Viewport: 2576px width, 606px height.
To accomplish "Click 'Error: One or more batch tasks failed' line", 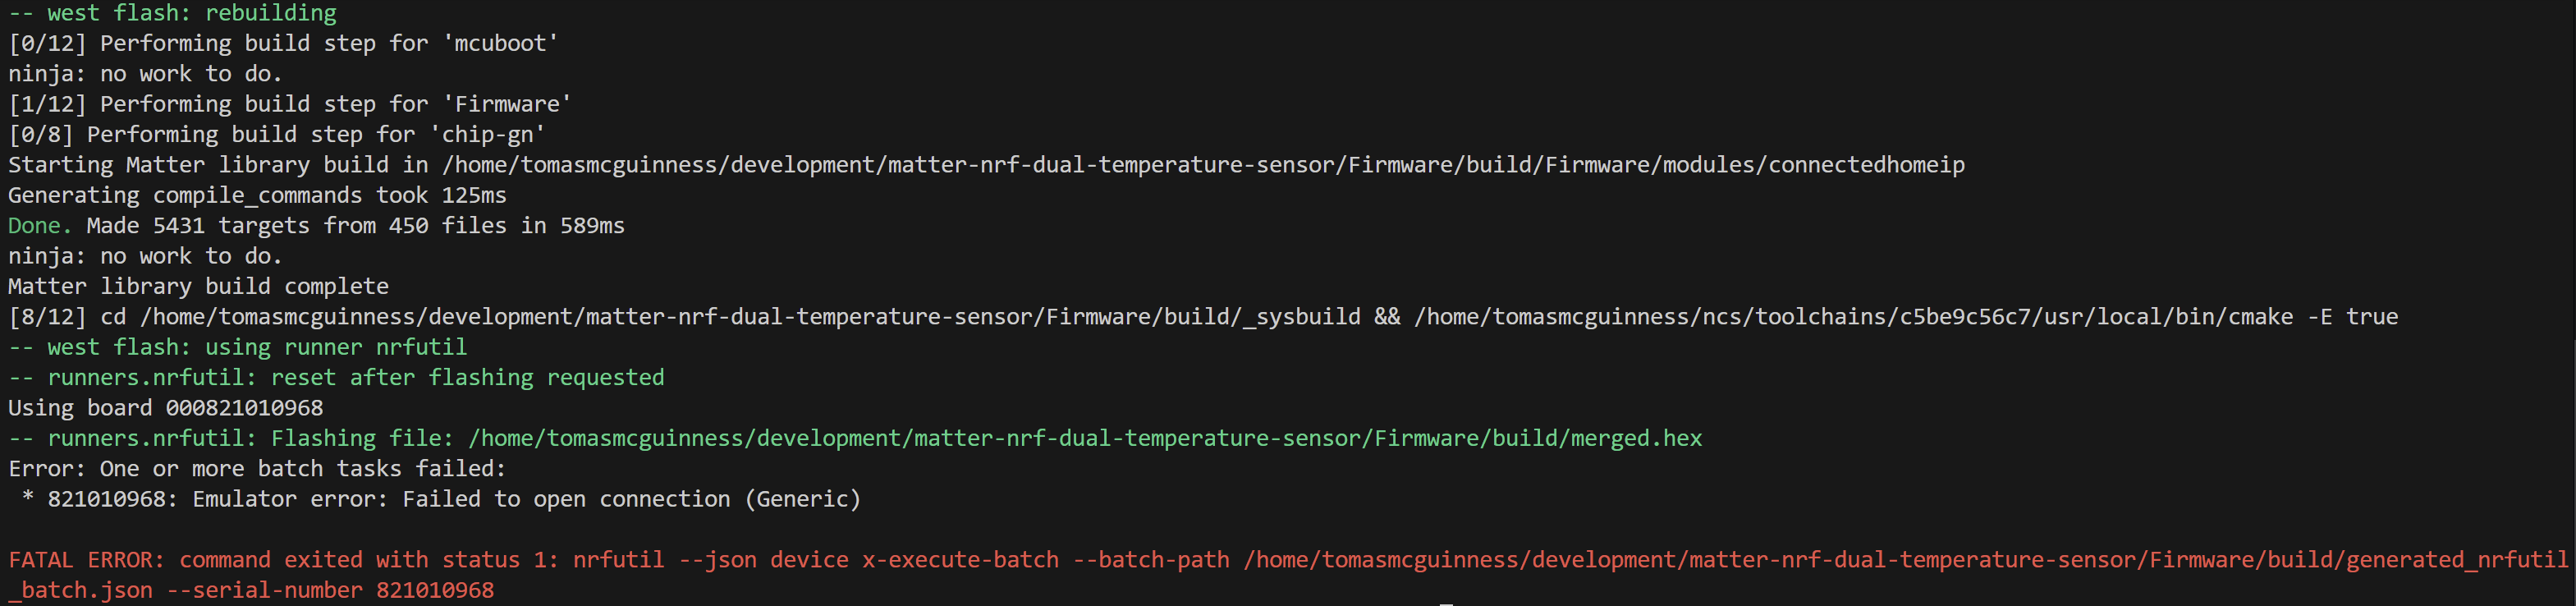I will (257, 469).
